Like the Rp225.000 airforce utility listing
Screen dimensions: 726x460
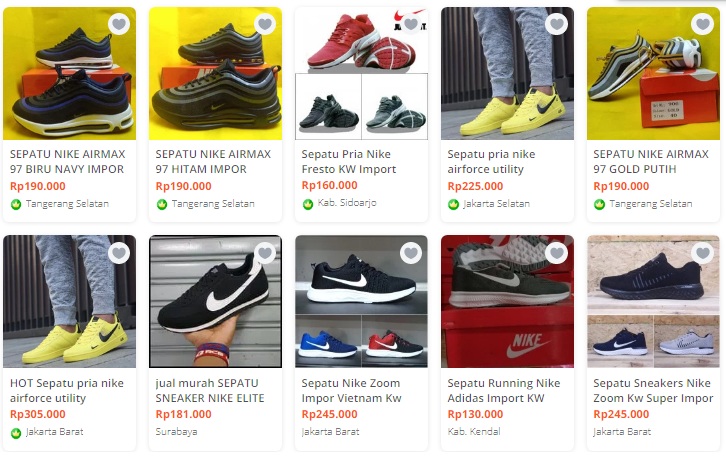click(557, 24)
